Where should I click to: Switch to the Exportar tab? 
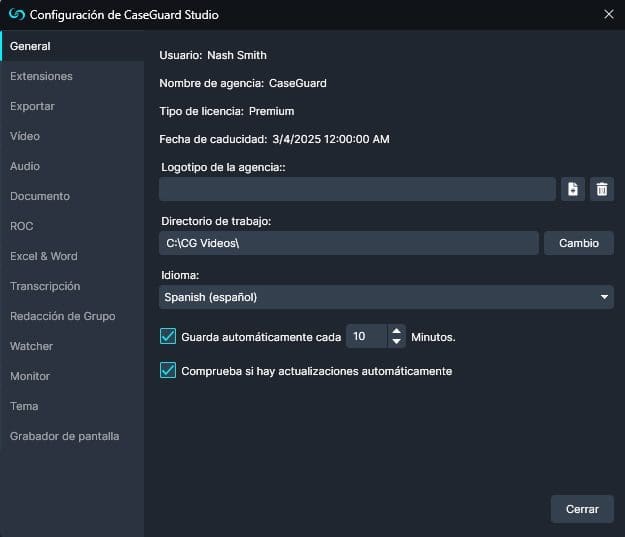(32, 106)
